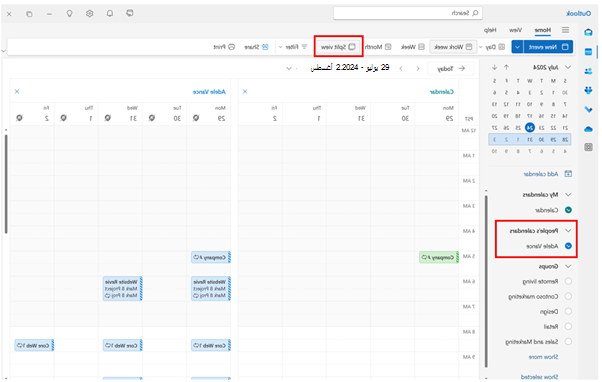Open the More apps grid icon
Screen dimensions: 602x382
588,147
